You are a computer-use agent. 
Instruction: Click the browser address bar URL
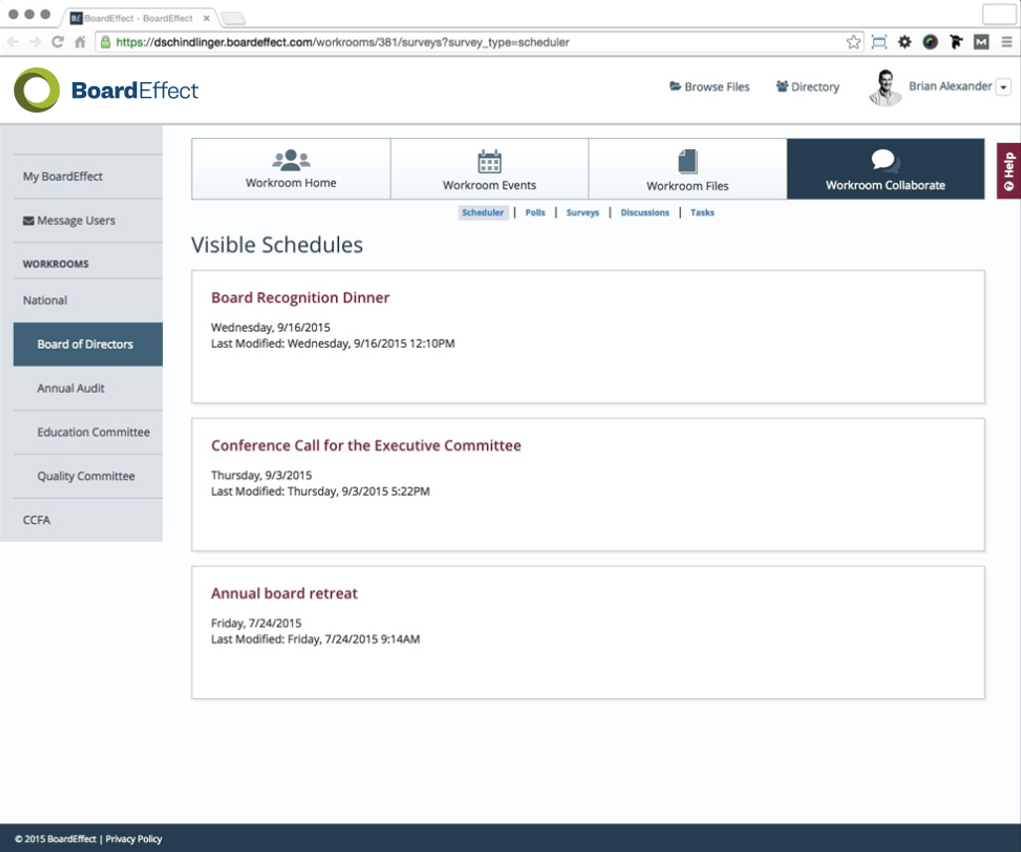(x=343, y=42)
